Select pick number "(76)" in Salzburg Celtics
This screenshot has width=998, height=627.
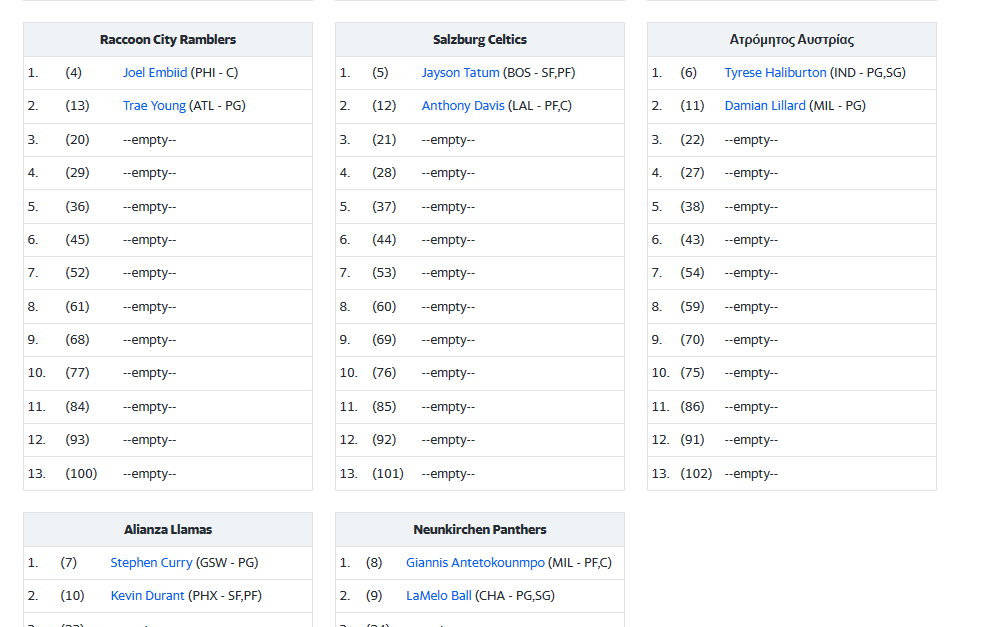tap(384, 373)
